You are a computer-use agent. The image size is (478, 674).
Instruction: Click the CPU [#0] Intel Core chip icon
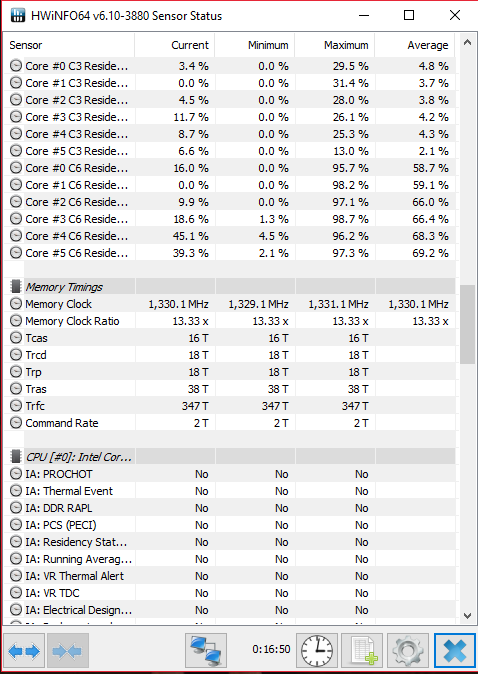(x=16, y=456)
